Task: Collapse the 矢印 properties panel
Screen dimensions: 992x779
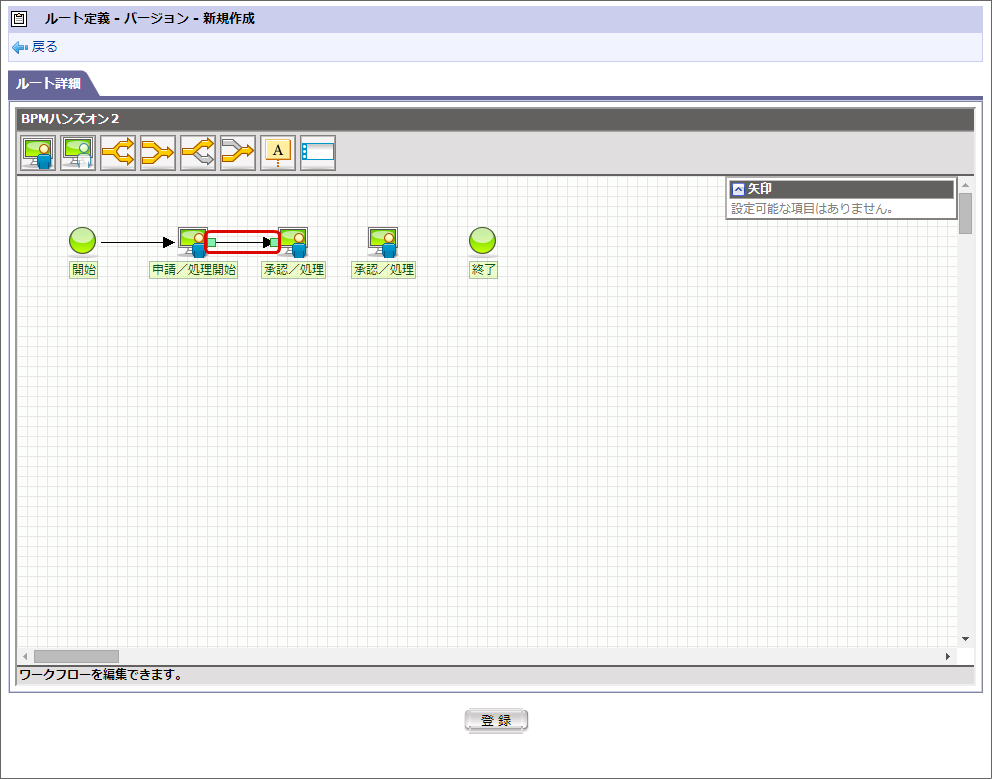Action: coord(738,189)
